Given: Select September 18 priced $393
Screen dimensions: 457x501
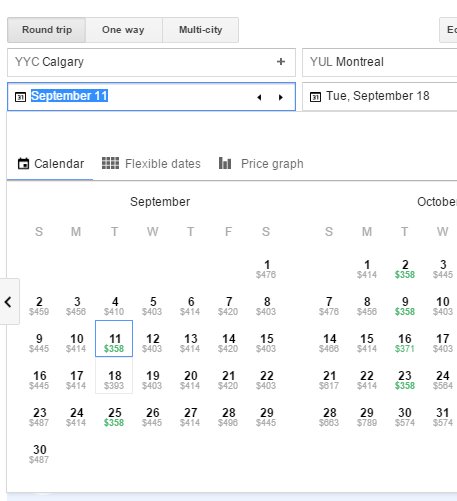Looking at the screenshot, I should (x=114, y=380).
